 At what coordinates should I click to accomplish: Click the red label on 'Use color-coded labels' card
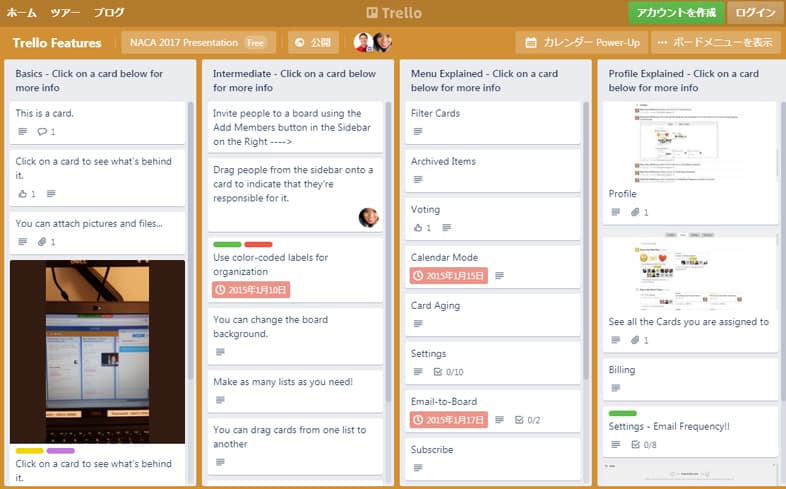258,244
